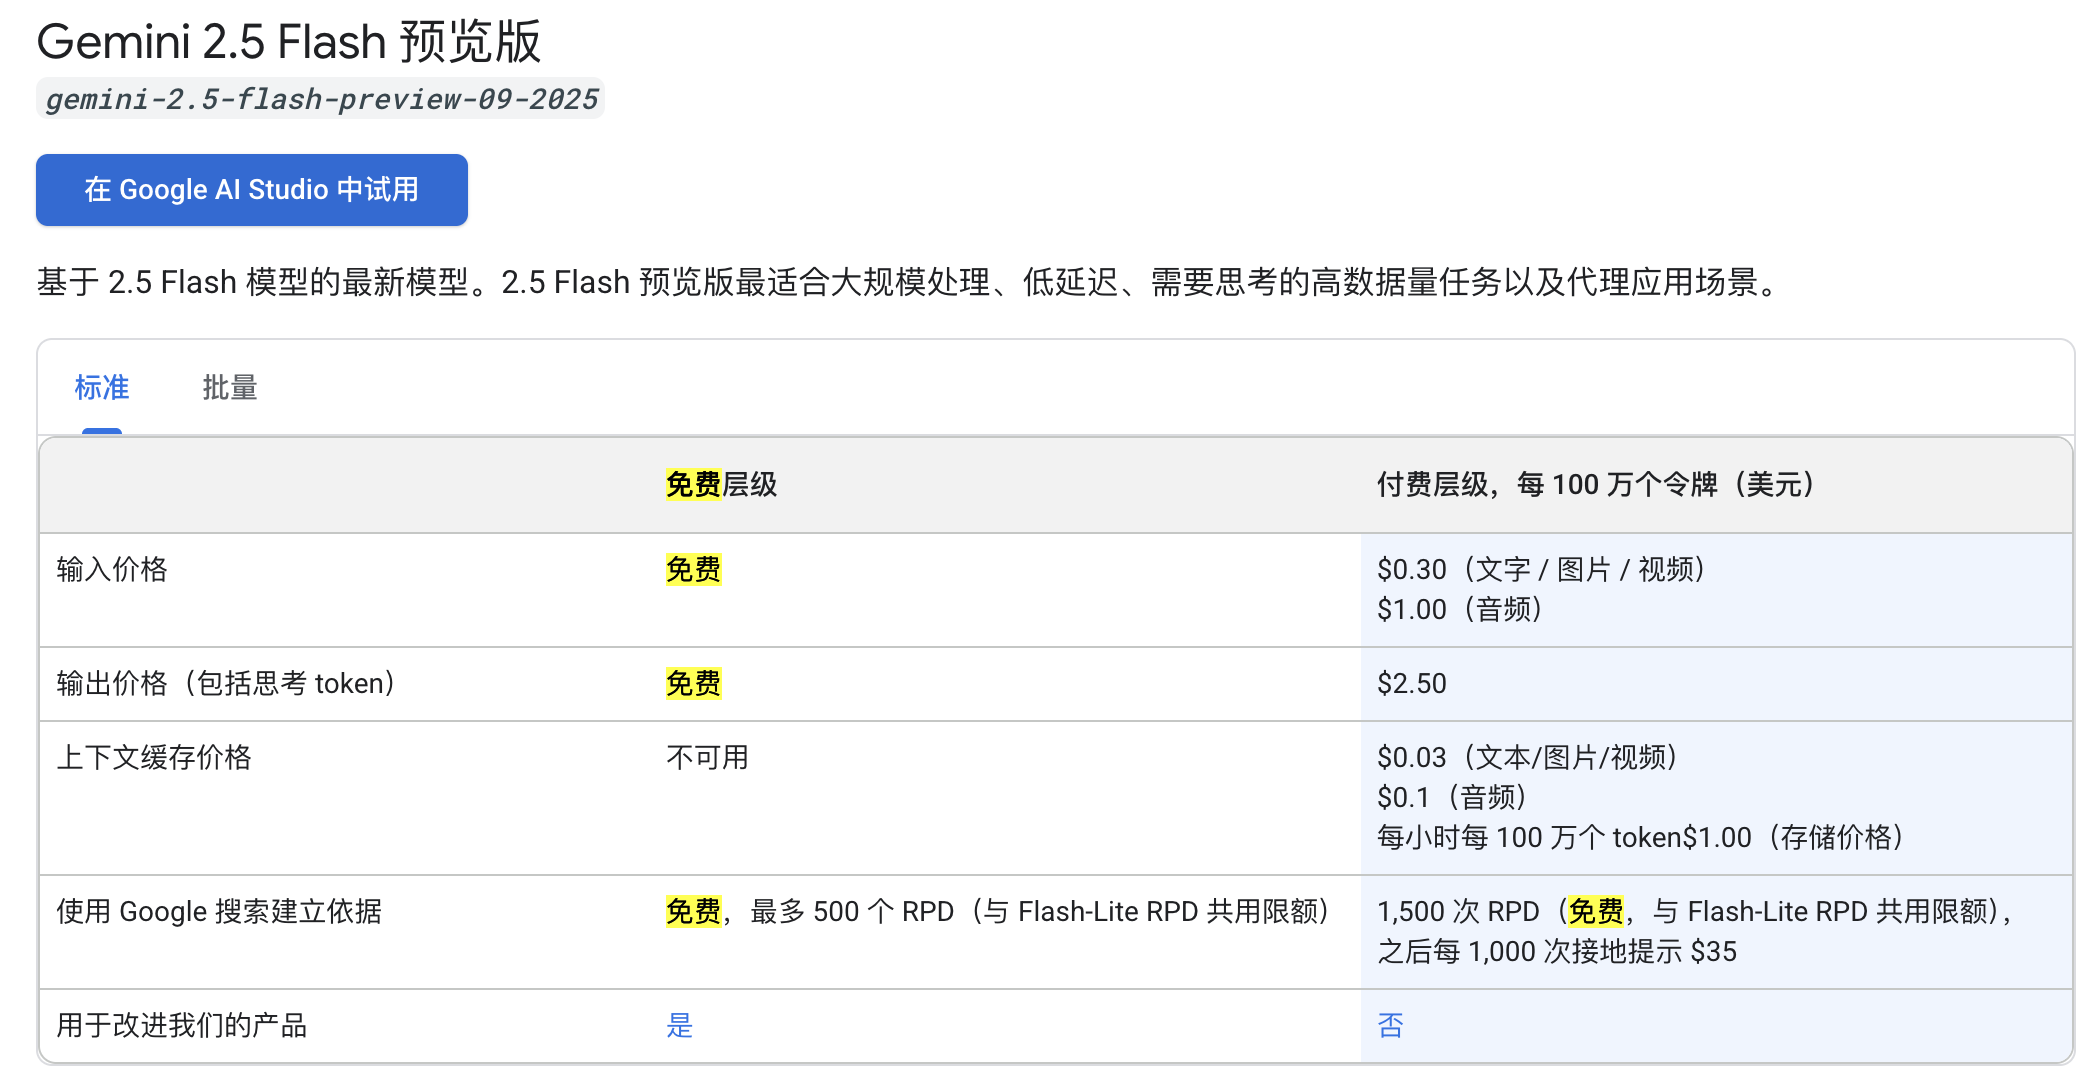This screenshot has width=2098, height=1088.
Task: Select the '输出价格（包括思考 token）' row label
Action: (x=227, y=684)
